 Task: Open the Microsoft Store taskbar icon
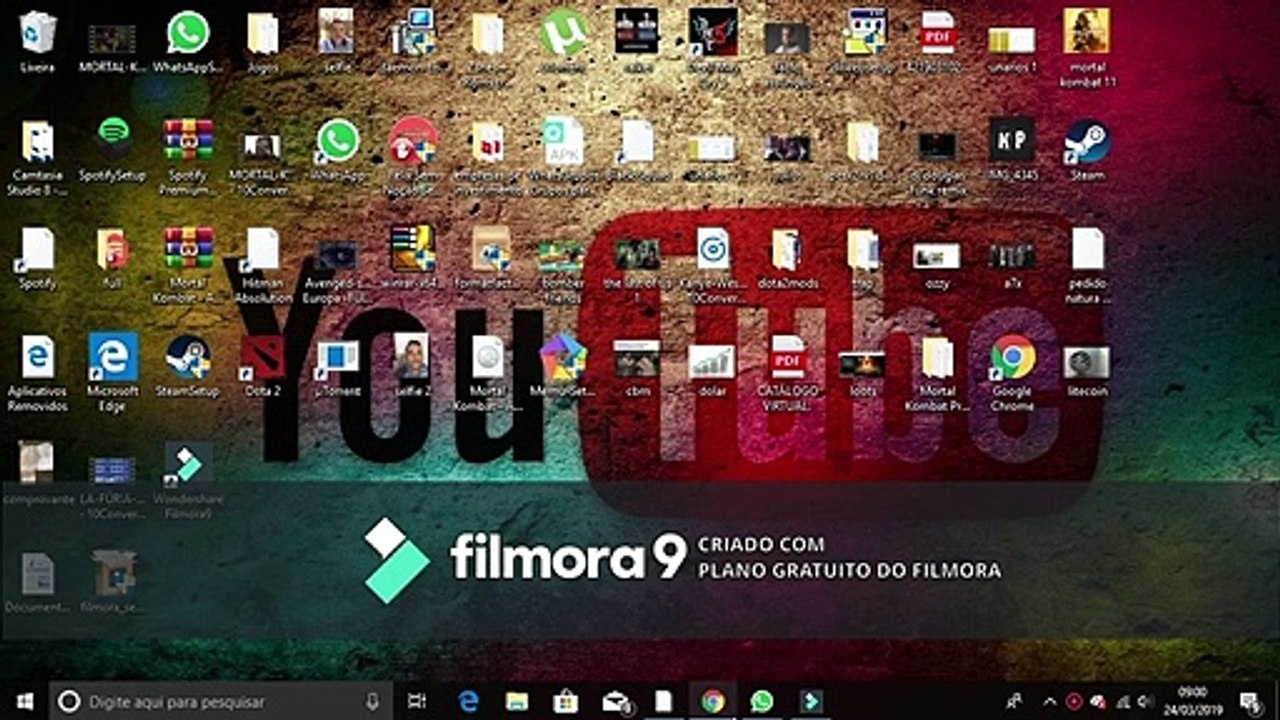[x=566, y=701]
